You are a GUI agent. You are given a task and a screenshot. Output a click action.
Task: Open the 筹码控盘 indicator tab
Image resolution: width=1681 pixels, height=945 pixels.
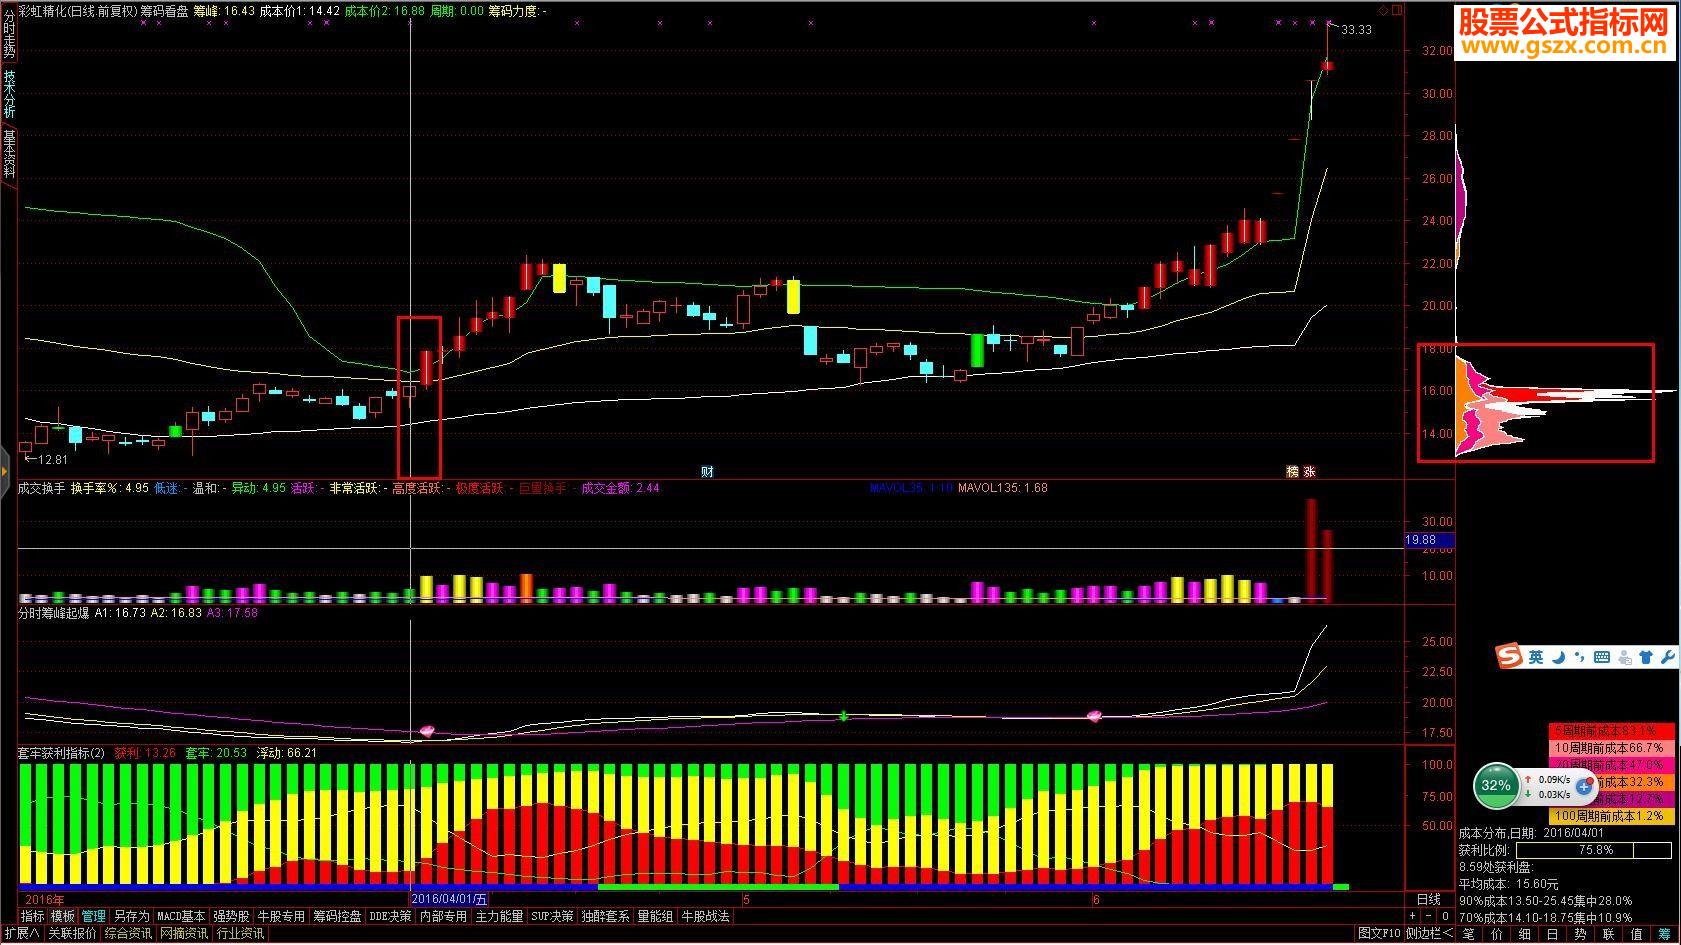(337, 916)
